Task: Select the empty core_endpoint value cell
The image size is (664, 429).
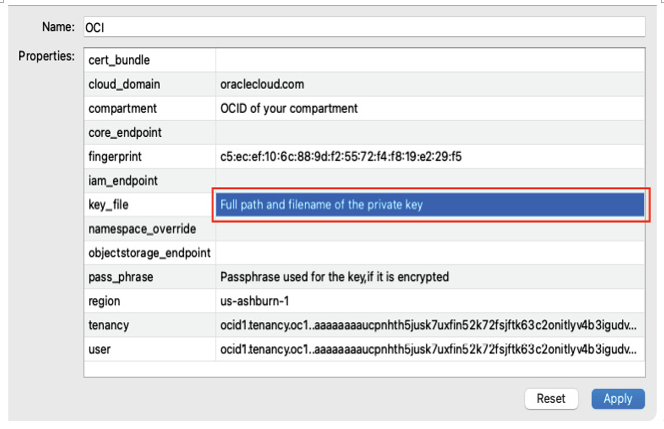Action: pos(430,133)
